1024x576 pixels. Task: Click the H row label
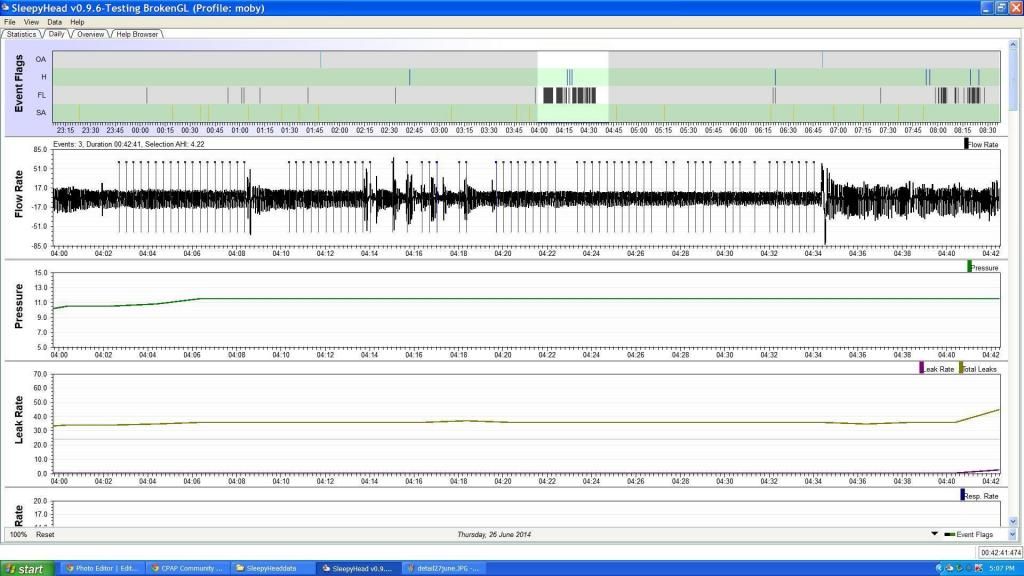[44, 77]
